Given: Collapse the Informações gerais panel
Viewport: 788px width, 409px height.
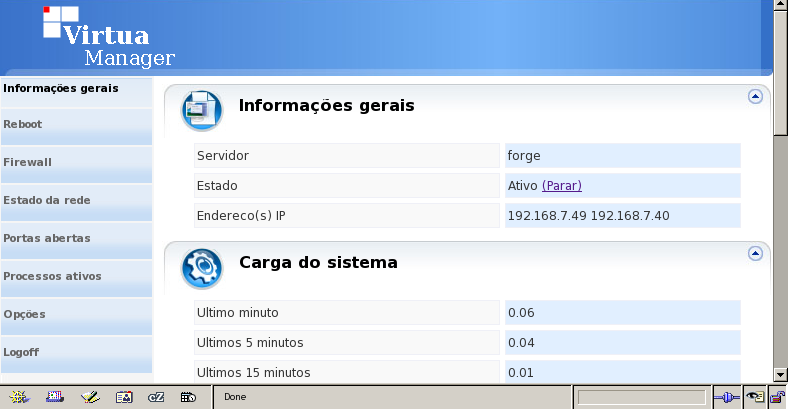Looking at the screenshot, I should 755,96.
